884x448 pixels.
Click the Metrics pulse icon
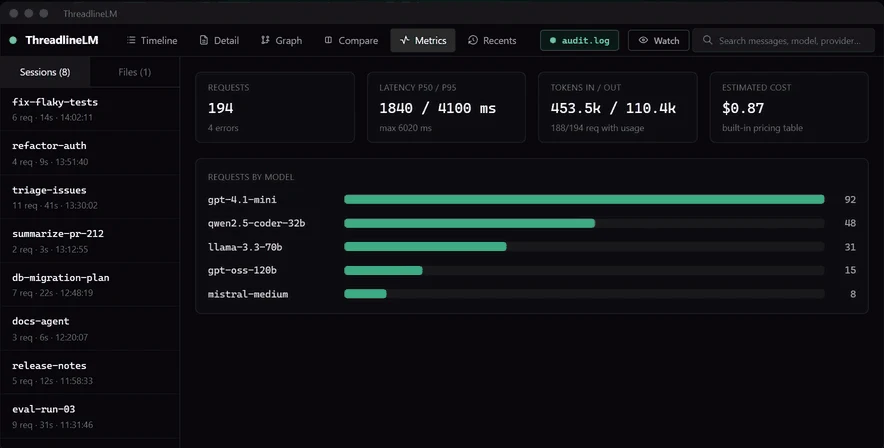404,41
